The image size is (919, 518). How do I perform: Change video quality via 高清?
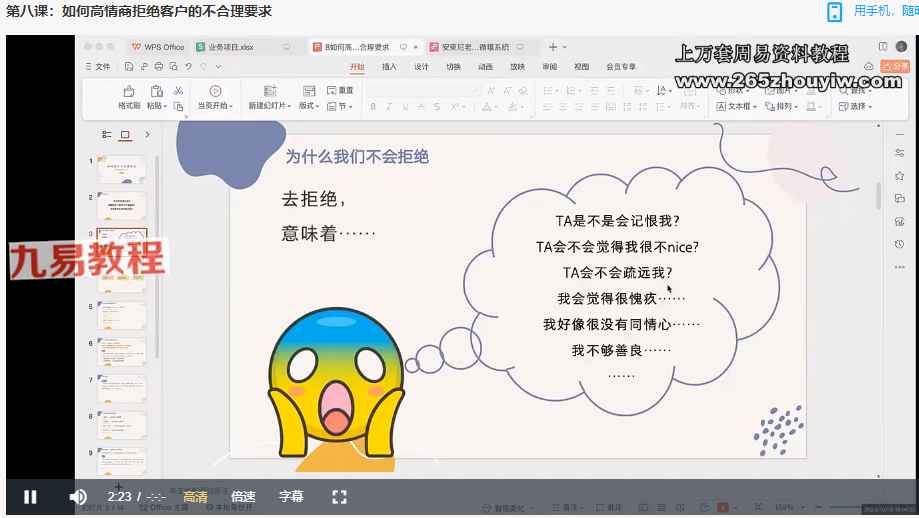(196, 497)
